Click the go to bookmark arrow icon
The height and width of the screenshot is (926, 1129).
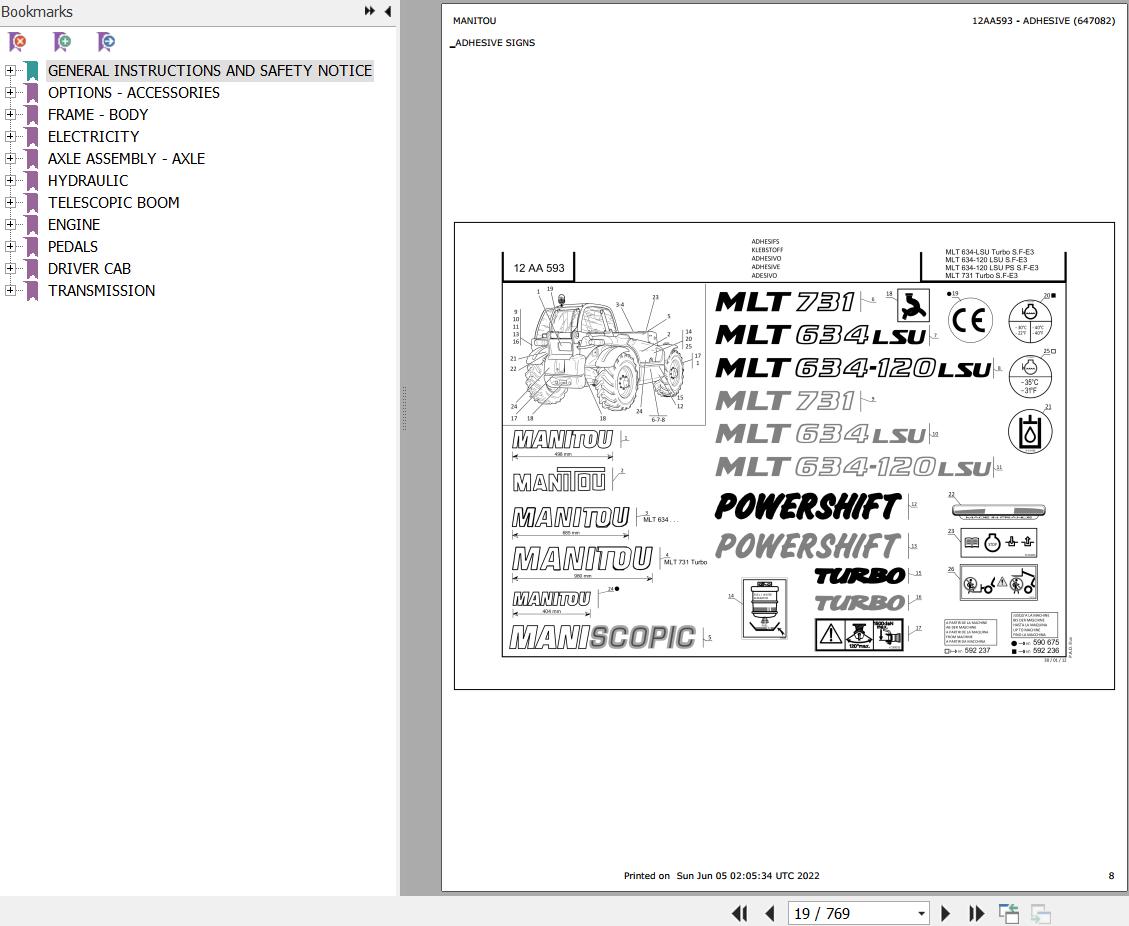click(x=106, y=42)
